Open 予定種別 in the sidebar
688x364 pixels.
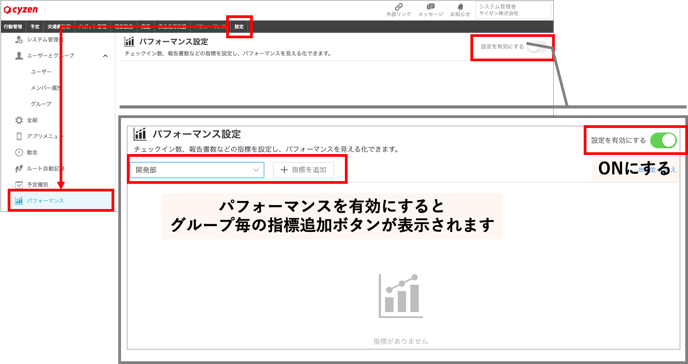(38, 185)
